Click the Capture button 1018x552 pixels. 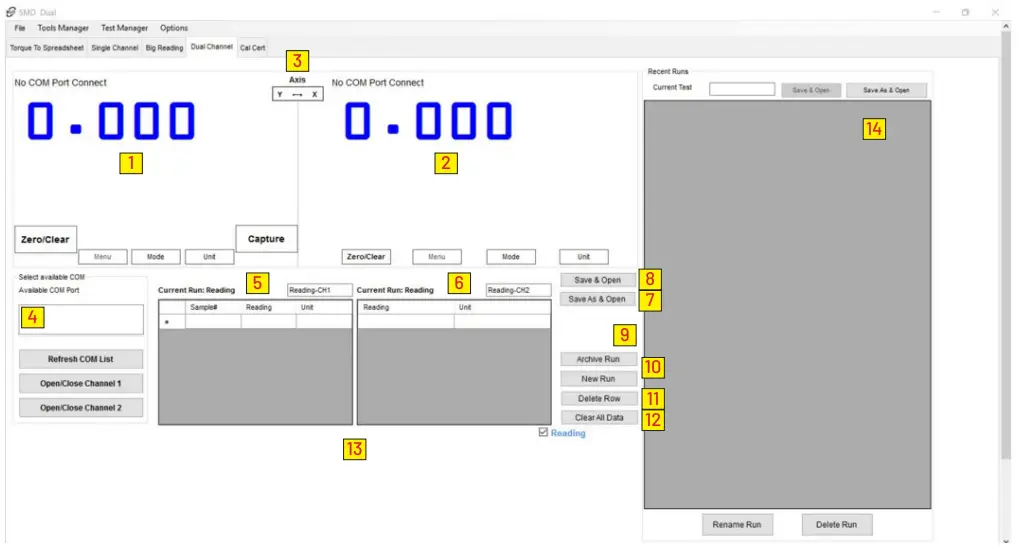point(266,238)
